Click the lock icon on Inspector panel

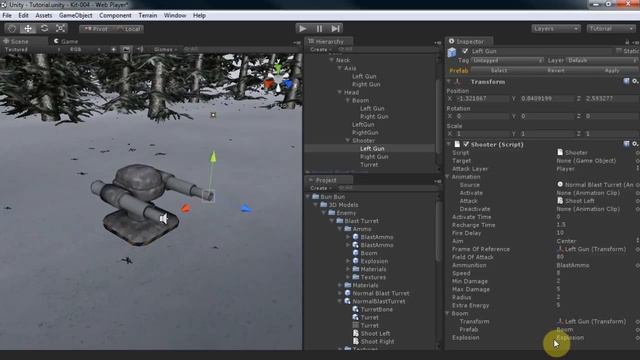click(627, 42)
